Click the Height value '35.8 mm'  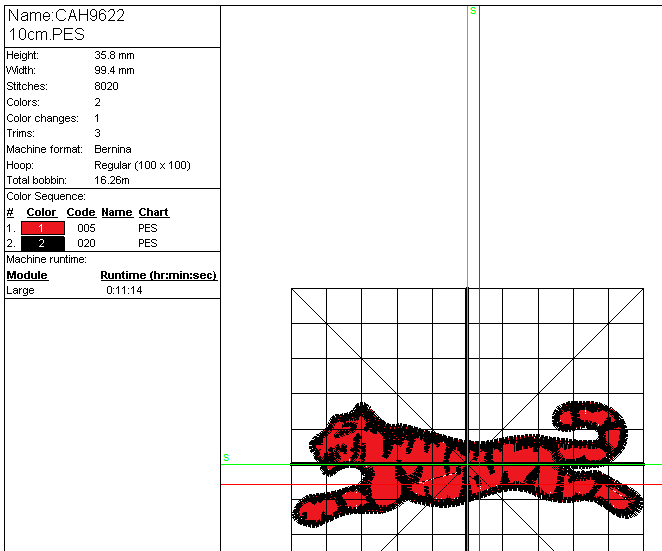point(114,55)
